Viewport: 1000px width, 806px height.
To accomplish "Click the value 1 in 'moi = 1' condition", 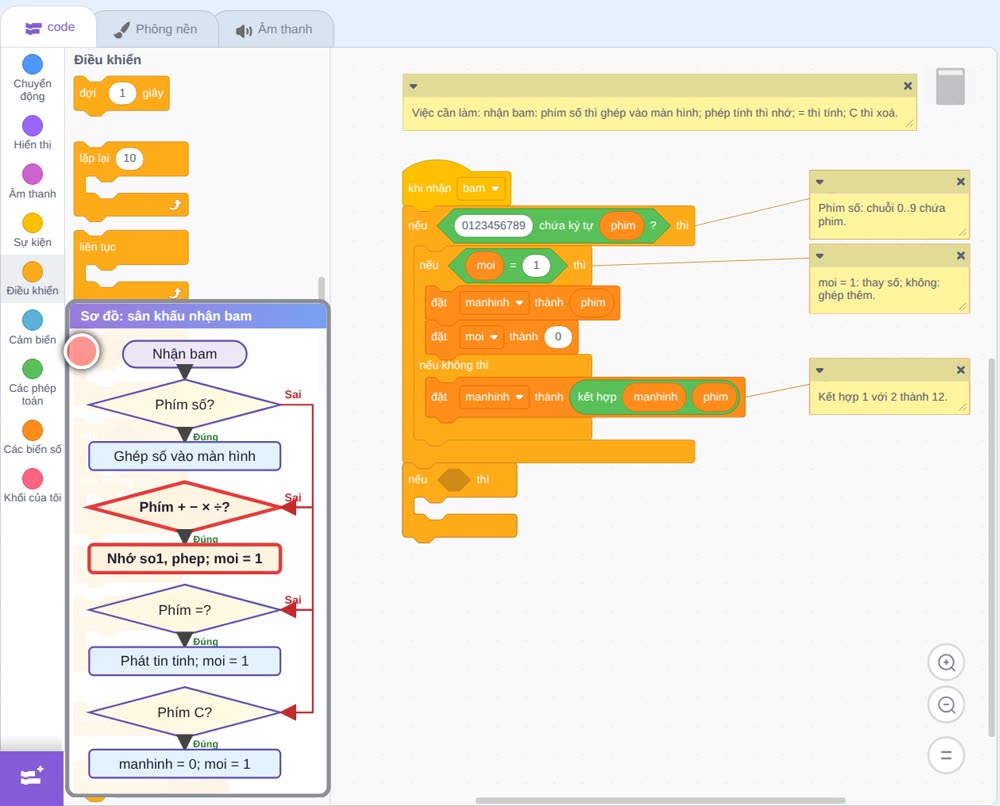I will [x=536, y=265].
